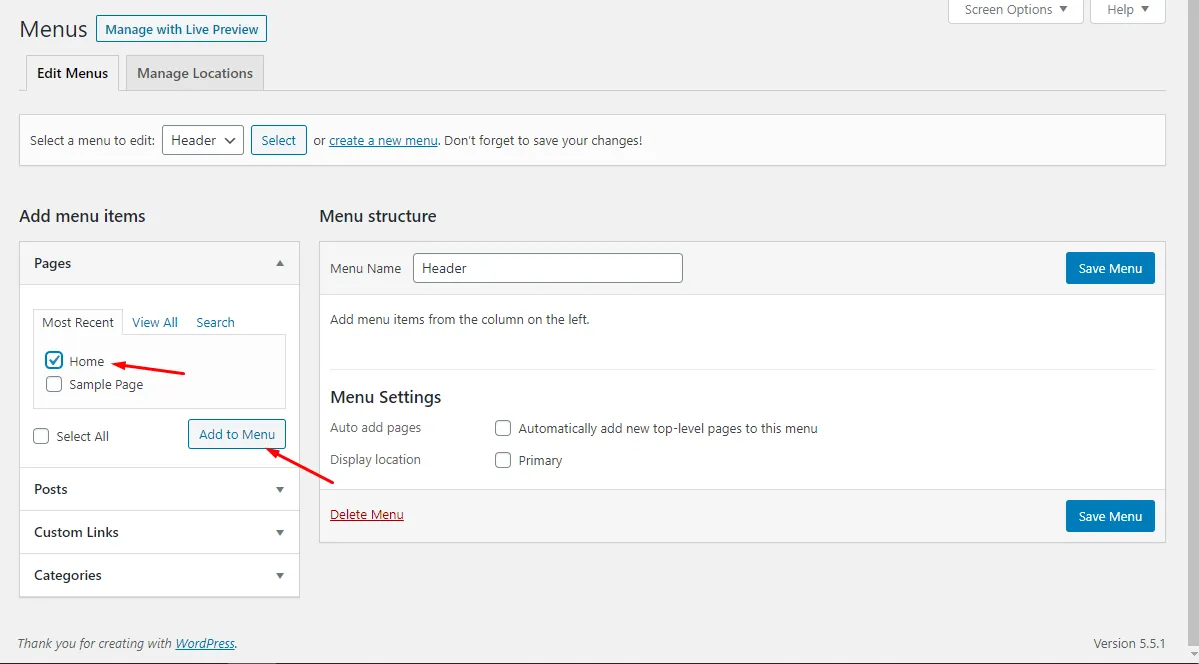Tick the Select All checkbox
This screenshot has height=664, width=1199.
[41, 436]
